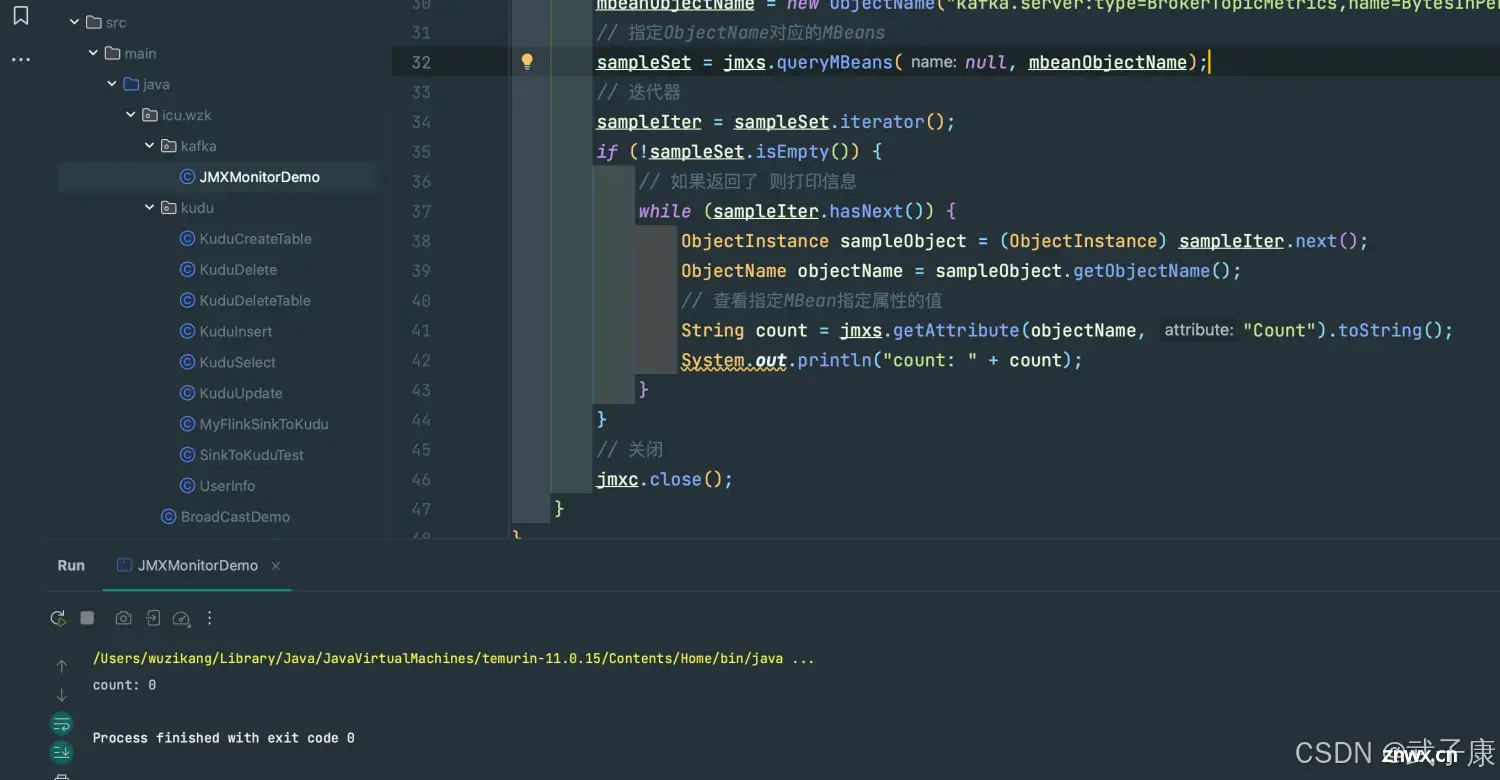This screenshot has height=780, width=1500.
Task: Select the icu.wzk package
Action: coord(187,115)
